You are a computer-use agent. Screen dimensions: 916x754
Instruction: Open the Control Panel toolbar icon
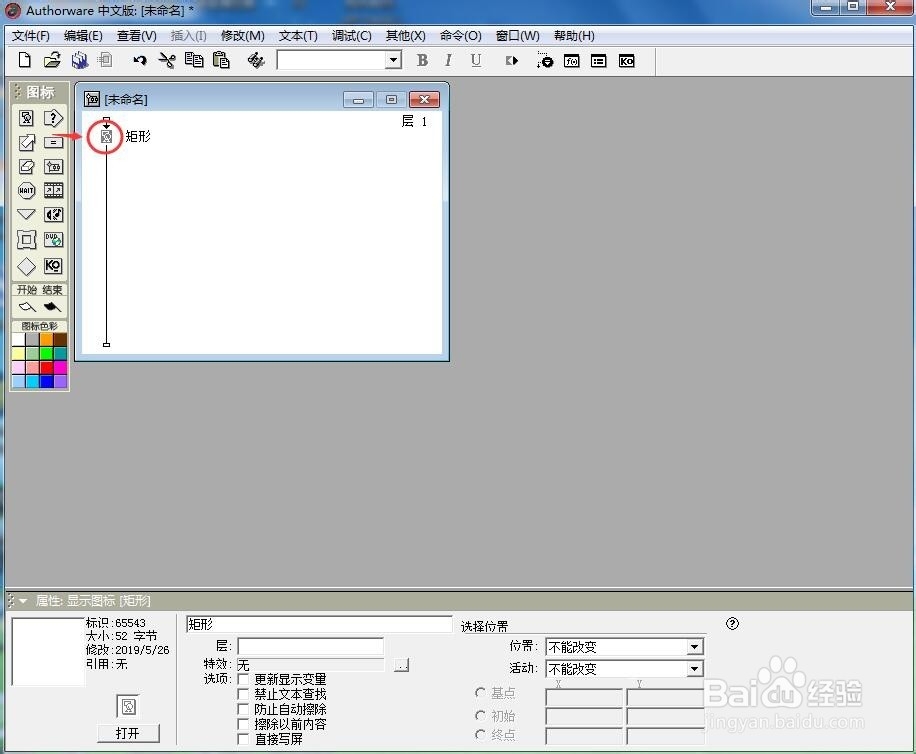click(x=544, y=60)
